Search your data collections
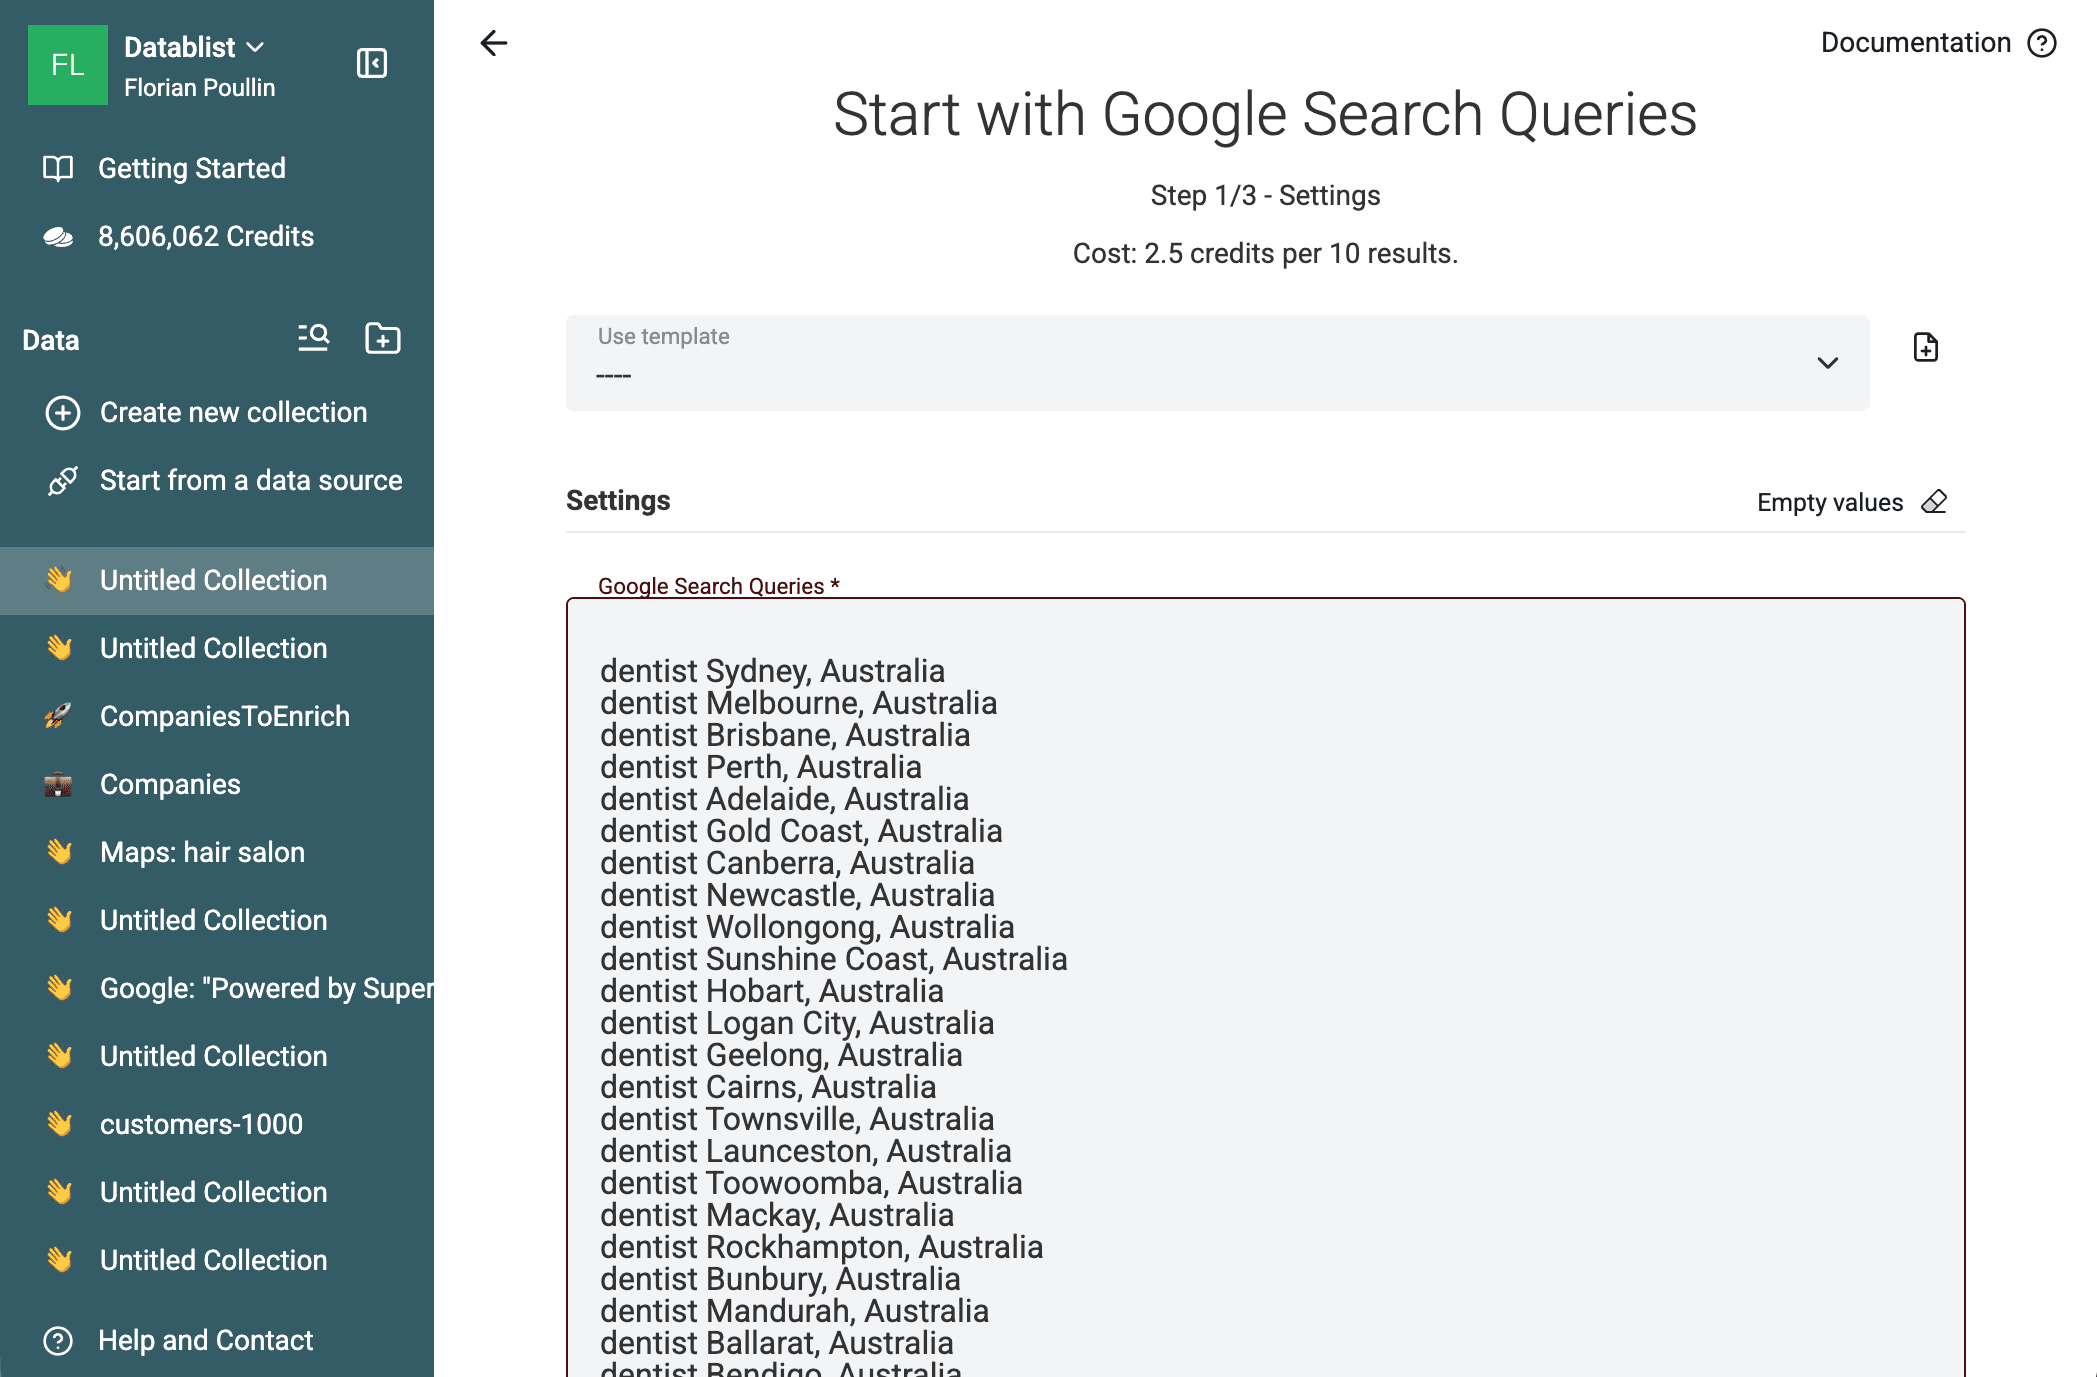The height and width of the screenshot is (1377, 2097). click(x=313, y=339)
